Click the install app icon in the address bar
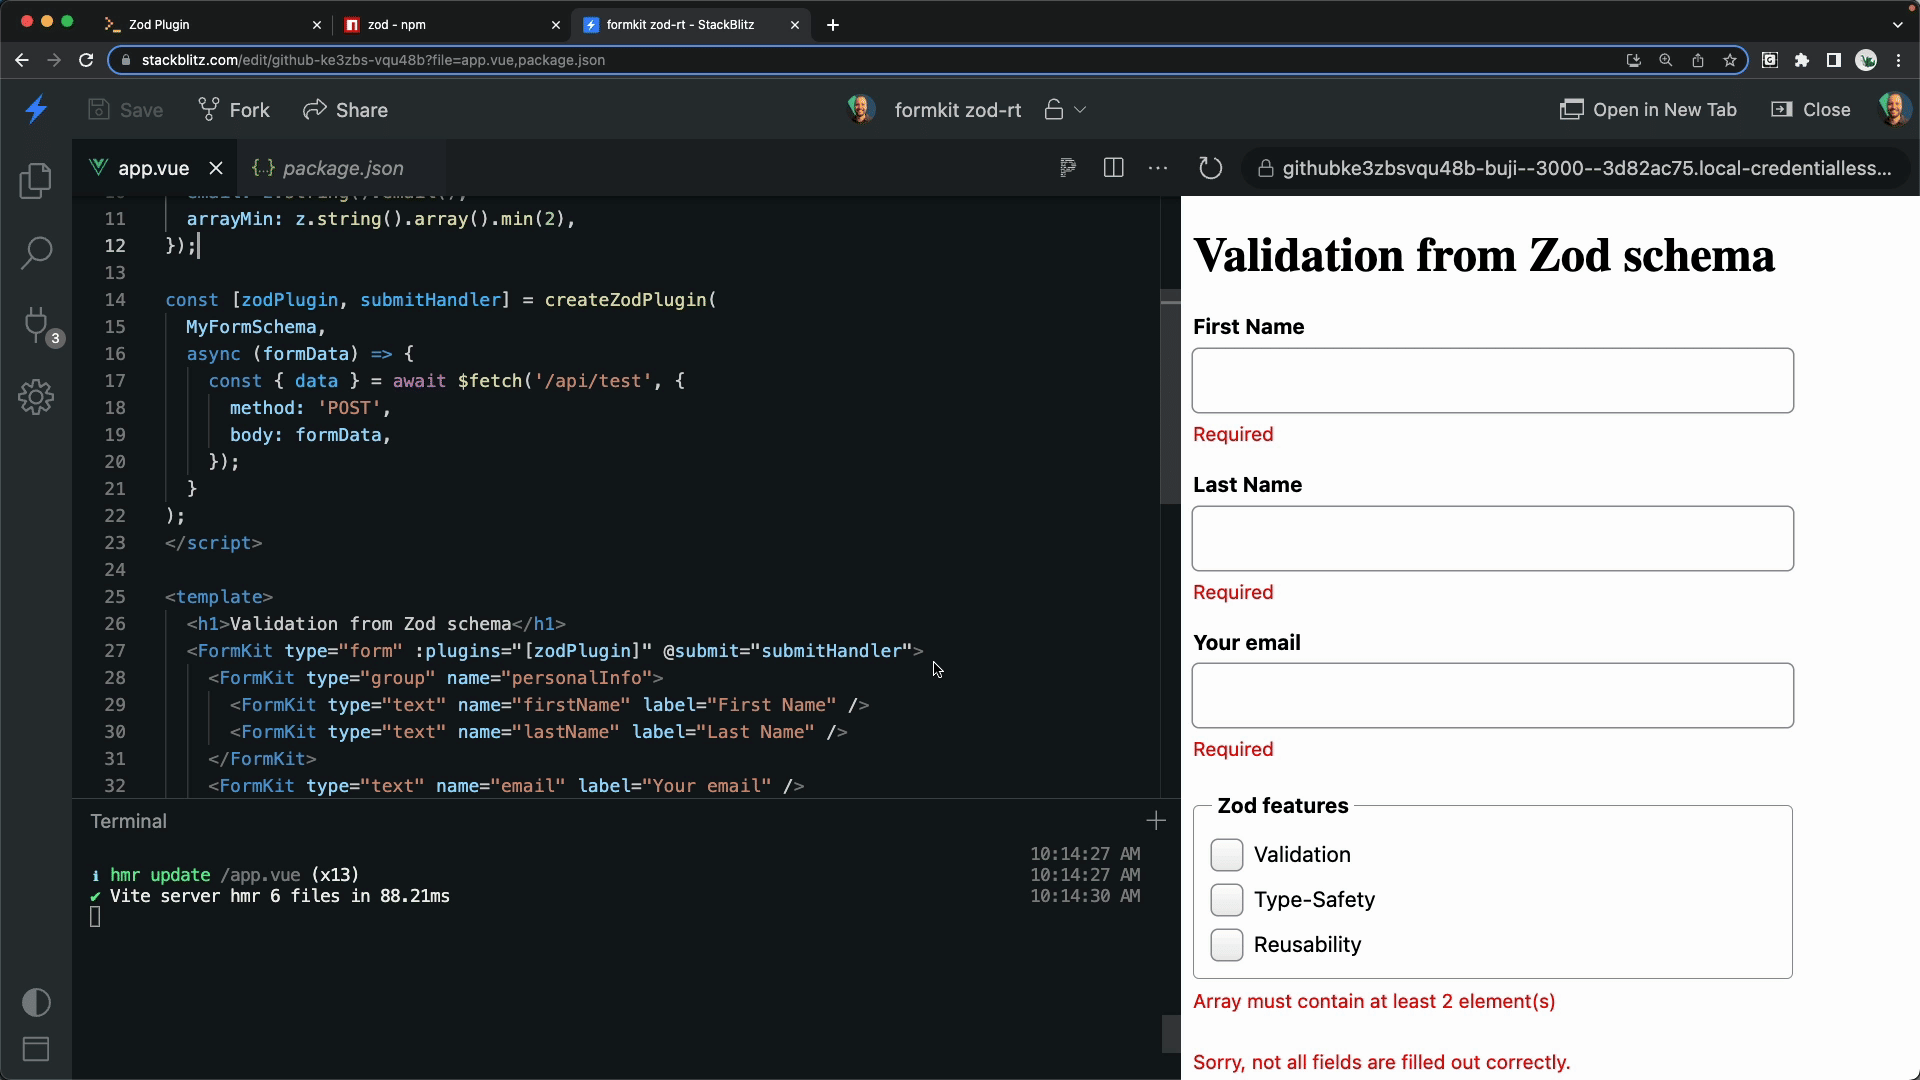 [1634, 60]
